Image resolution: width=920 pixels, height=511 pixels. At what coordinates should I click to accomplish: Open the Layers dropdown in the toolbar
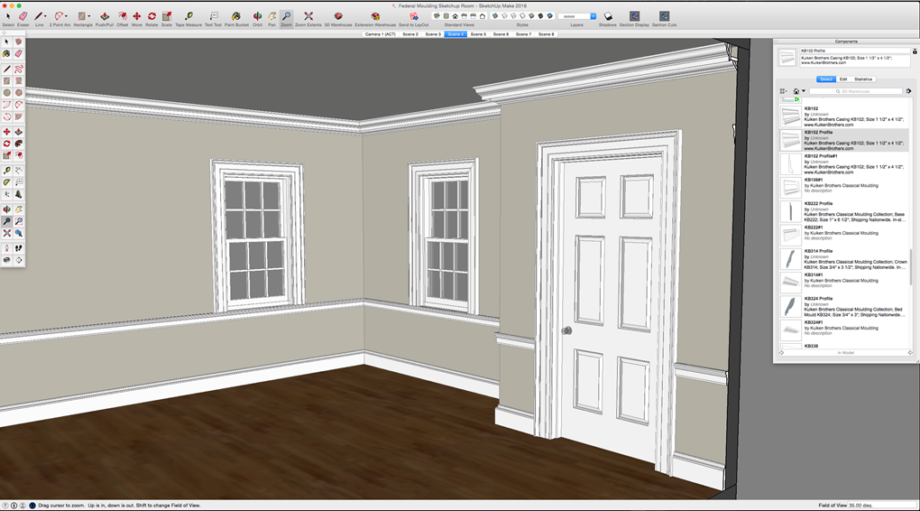(577, 17)
